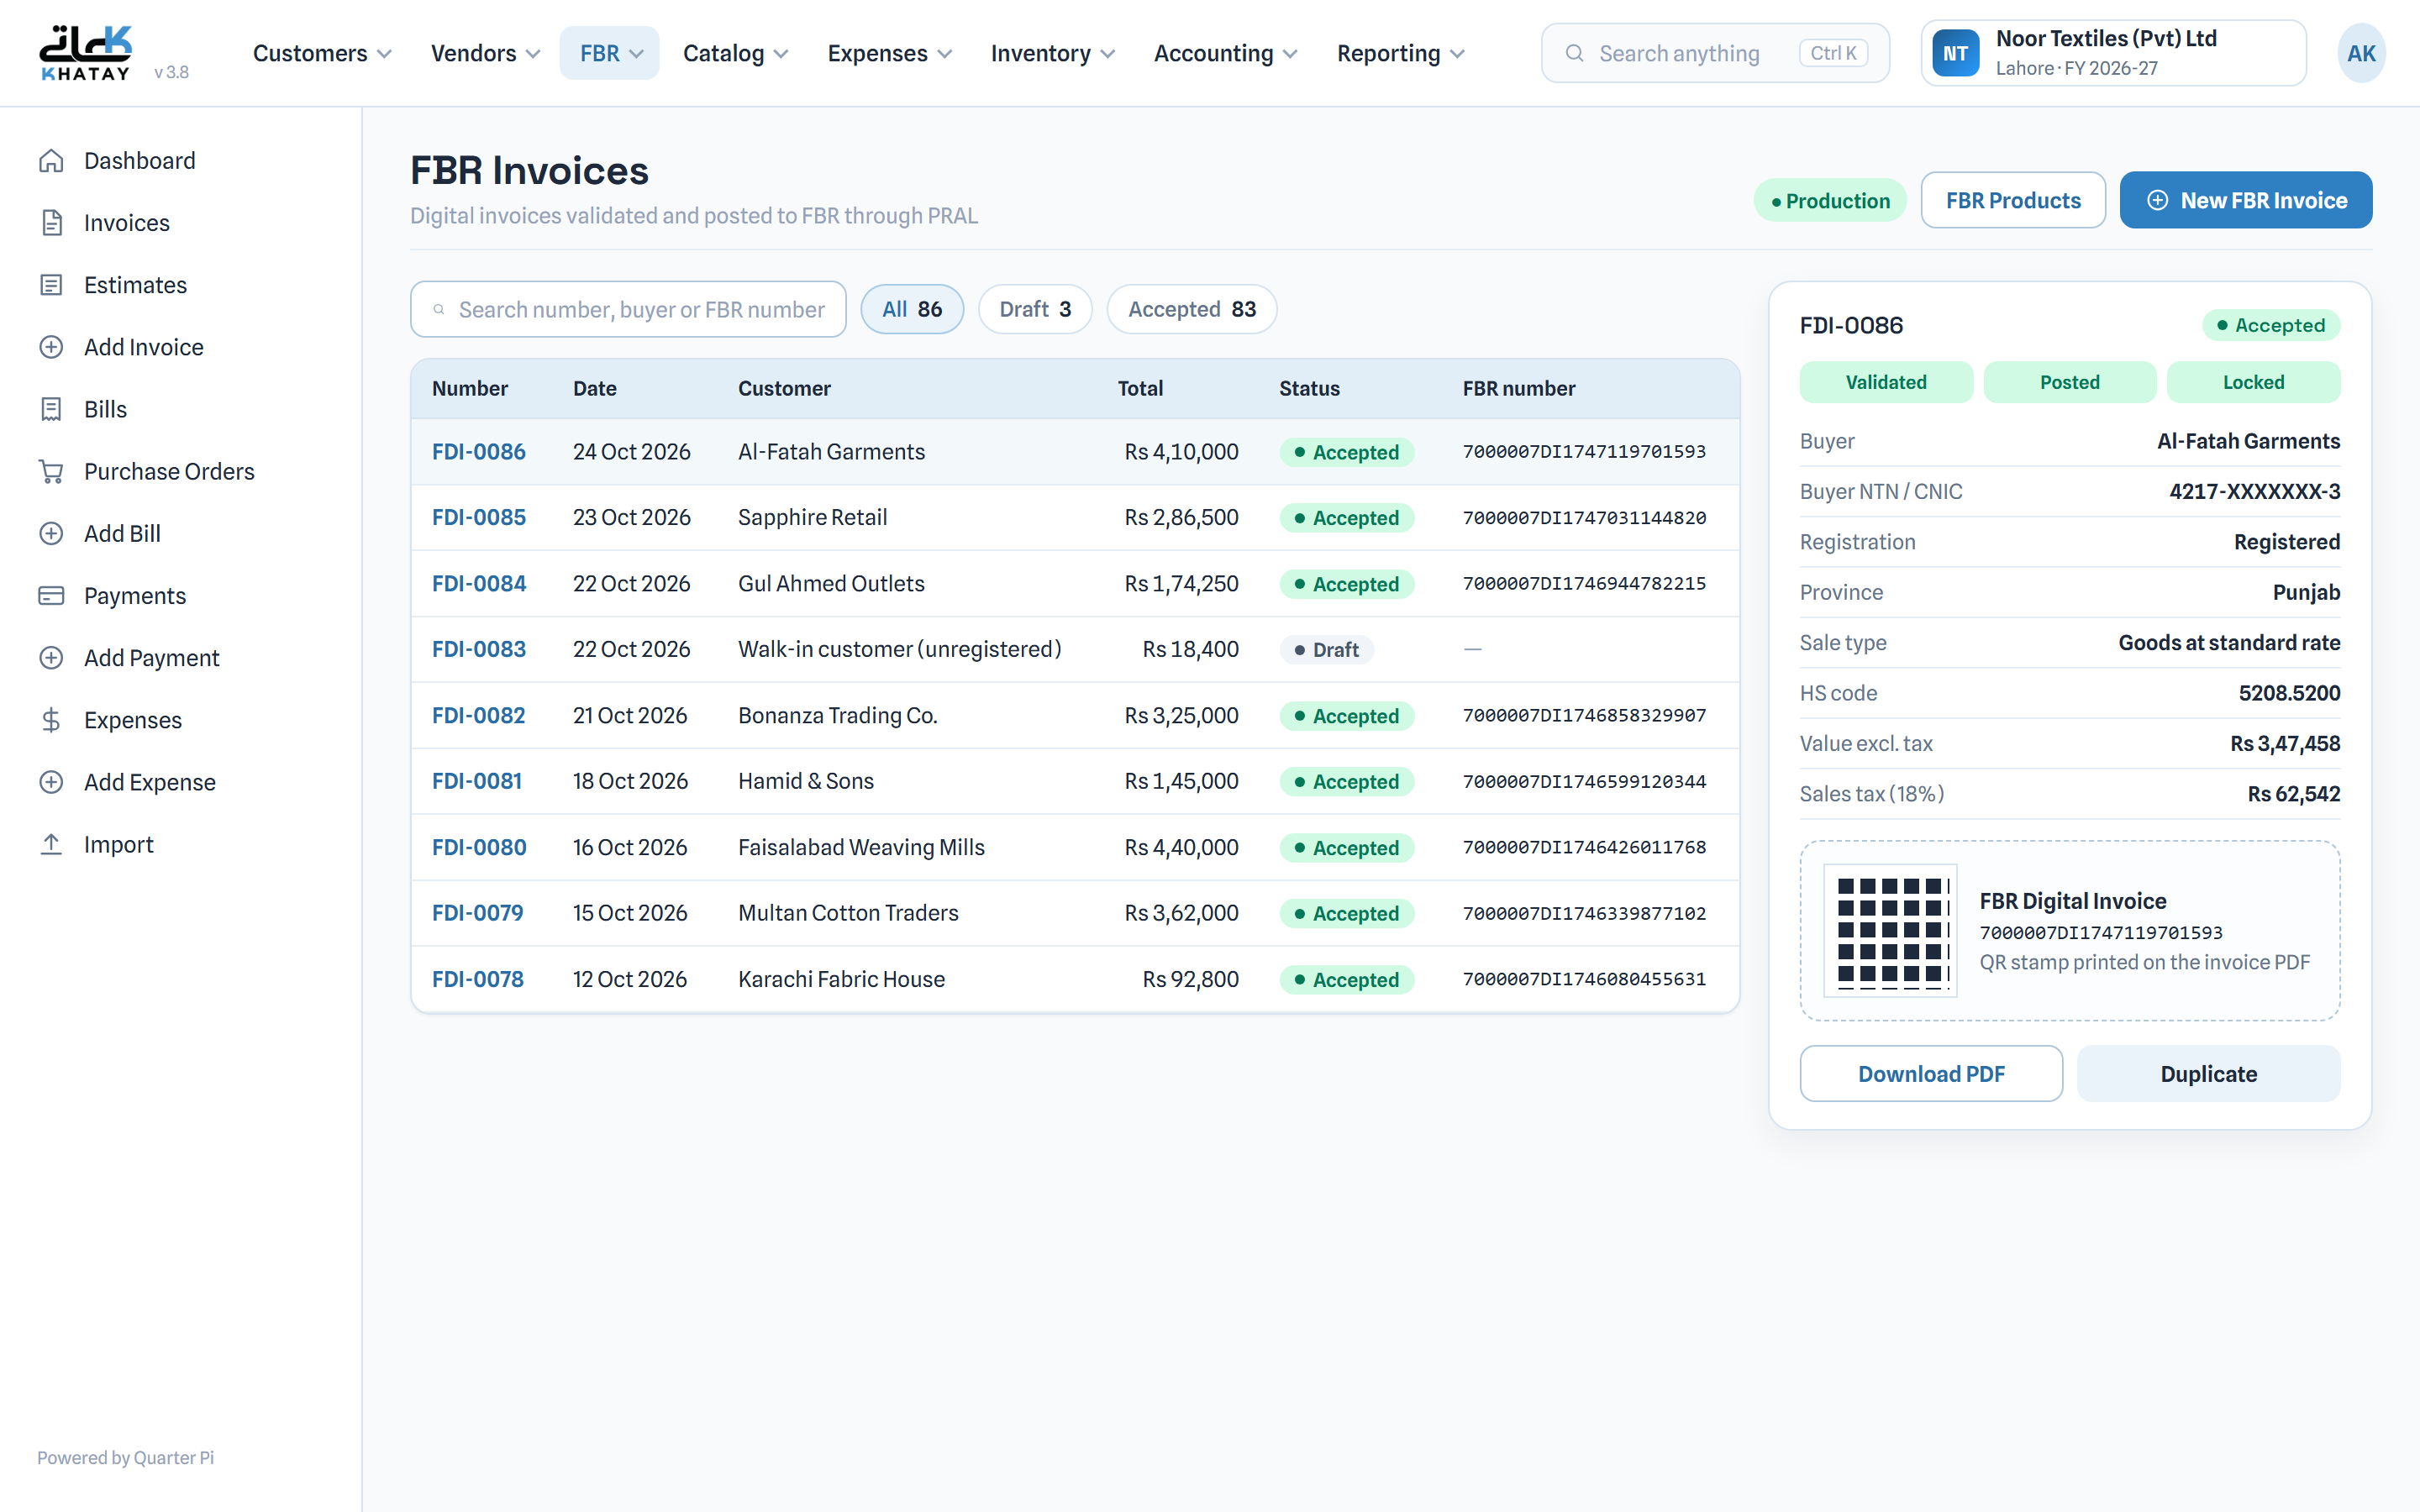The height and width of the screenshot is (1512, 2420).
Task: Open the Expenses top menu dropdown
Action: point(889,53)
